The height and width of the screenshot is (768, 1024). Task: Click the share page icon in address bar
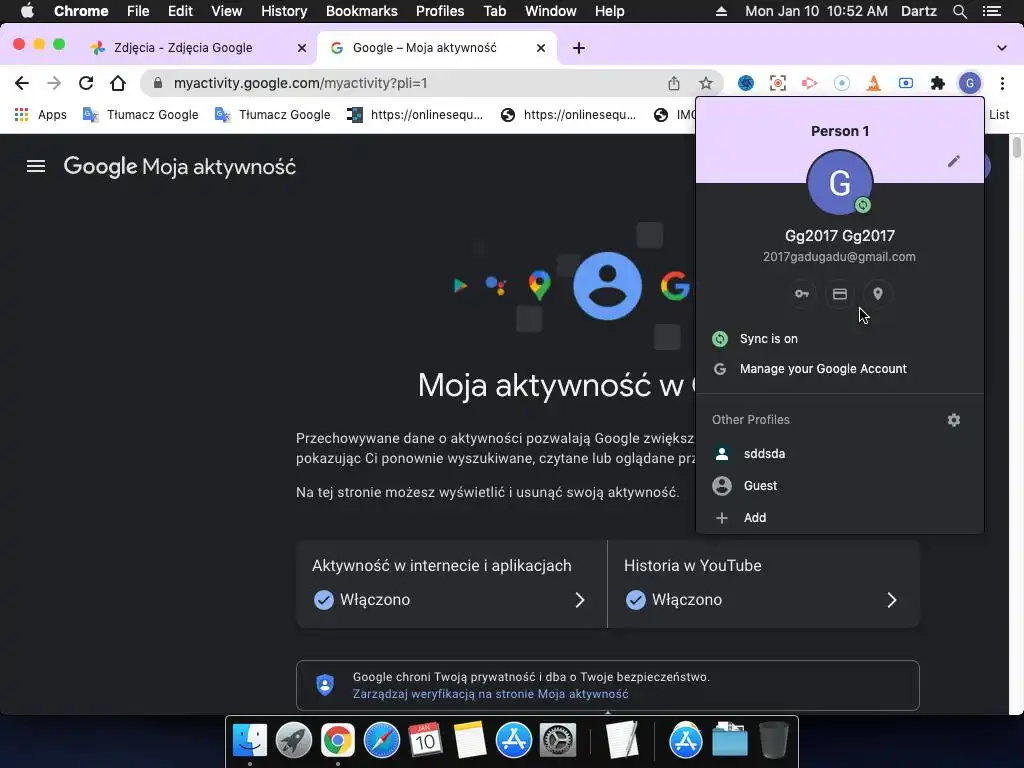[674, 83]
